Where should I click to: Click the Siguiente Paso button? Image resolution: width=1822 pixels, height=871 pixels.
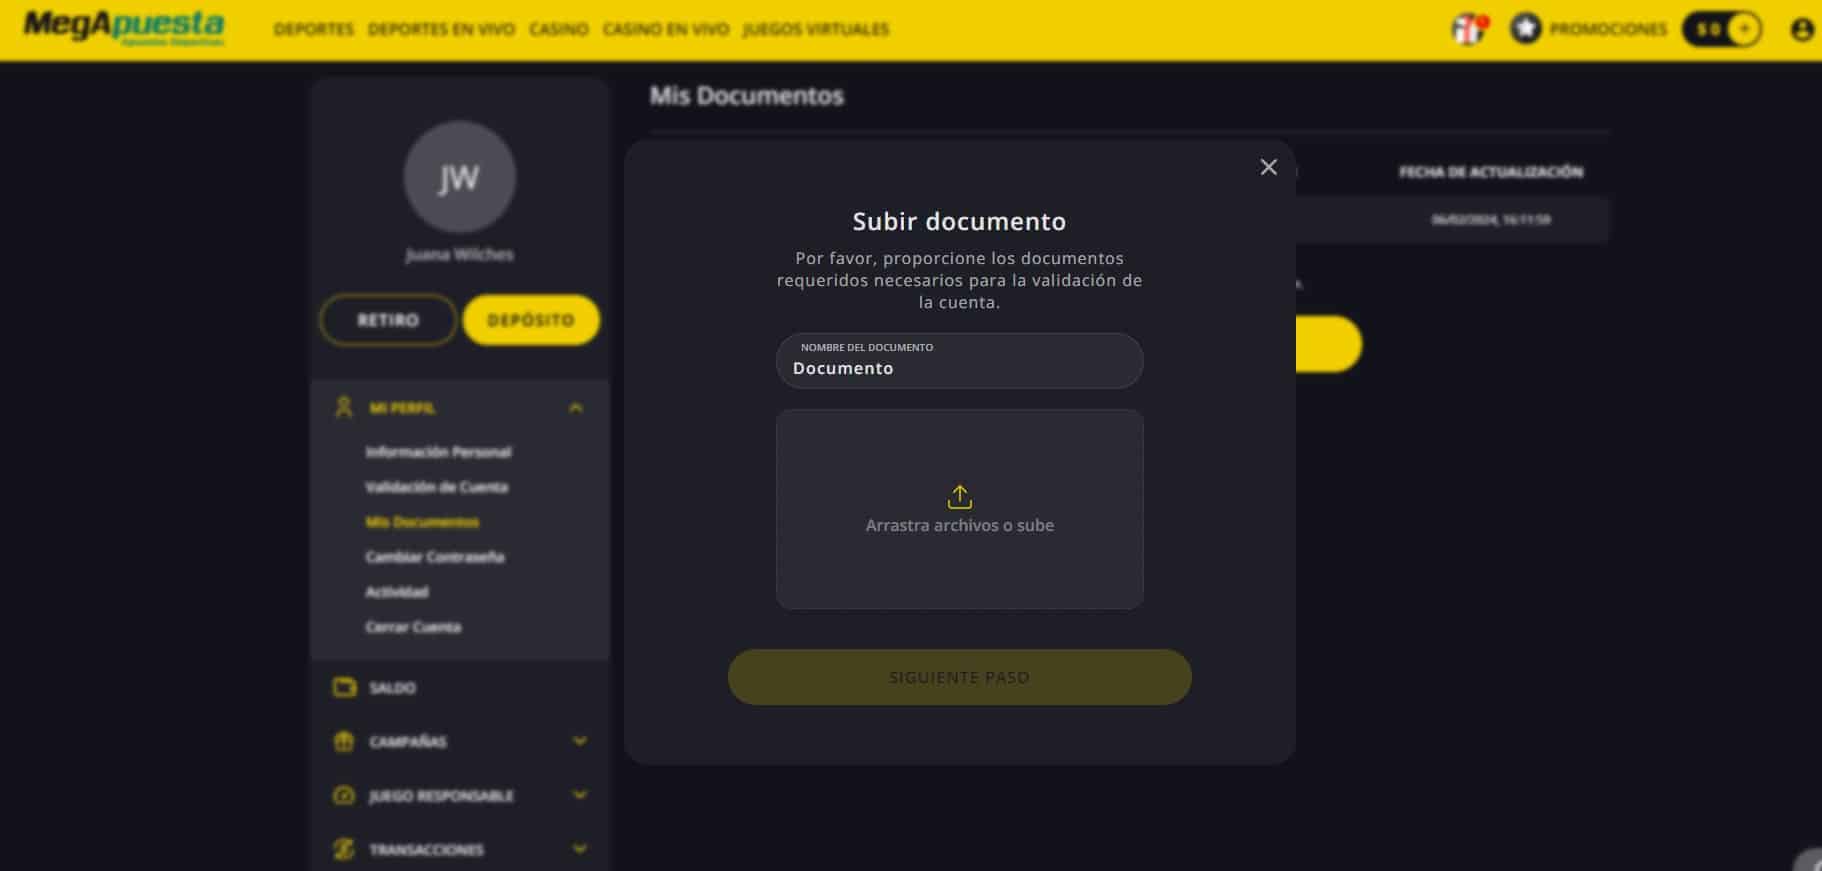coord(959,677)
